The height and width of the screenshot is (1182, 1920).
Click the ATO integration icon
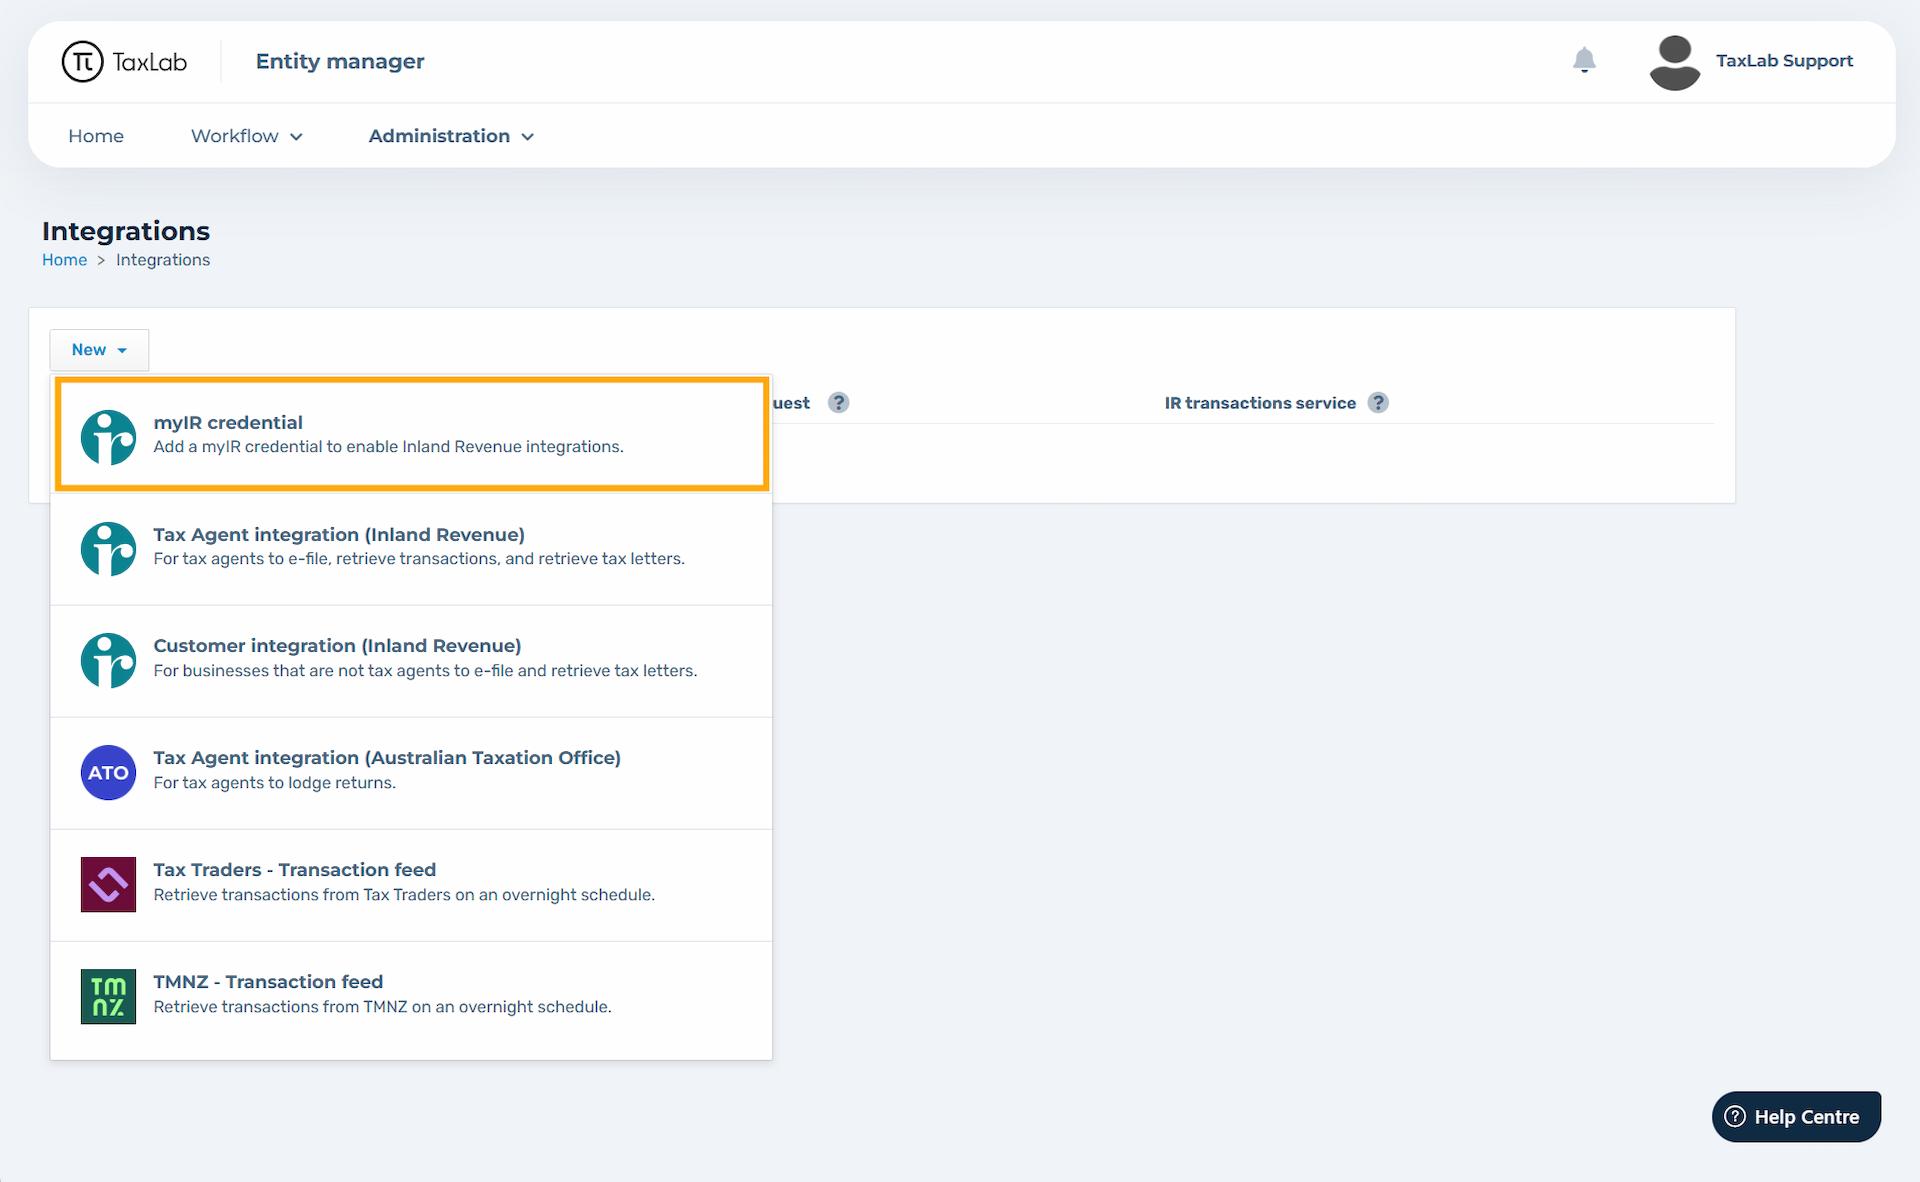(x=108, y=772)
